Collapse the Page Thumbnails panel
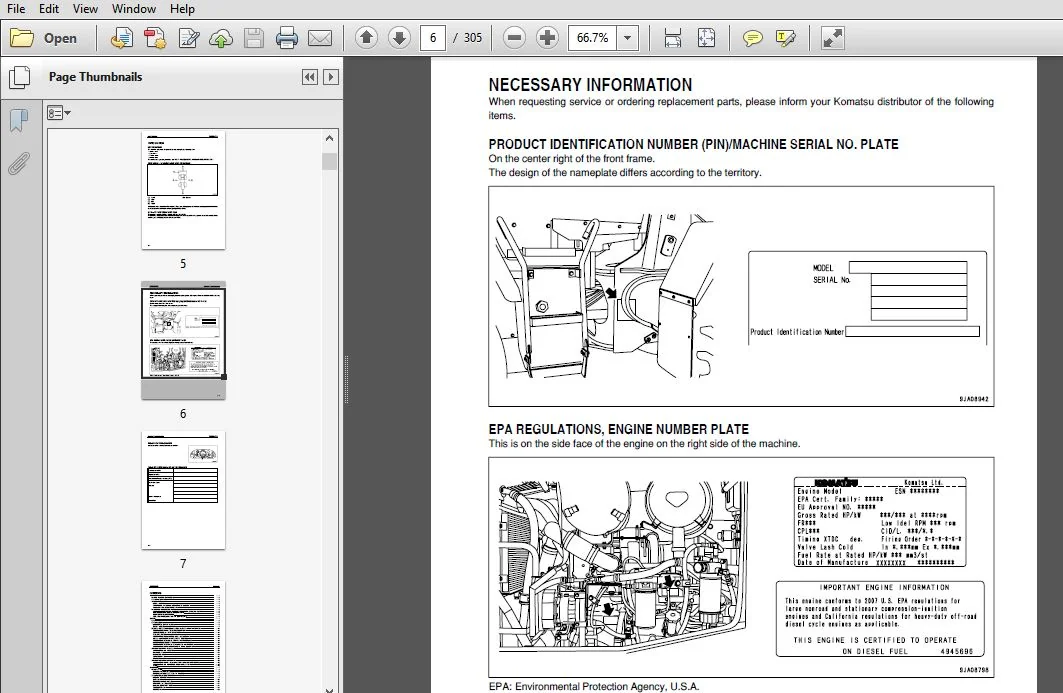Screen dimensions: 1063x693 (310, 77)
